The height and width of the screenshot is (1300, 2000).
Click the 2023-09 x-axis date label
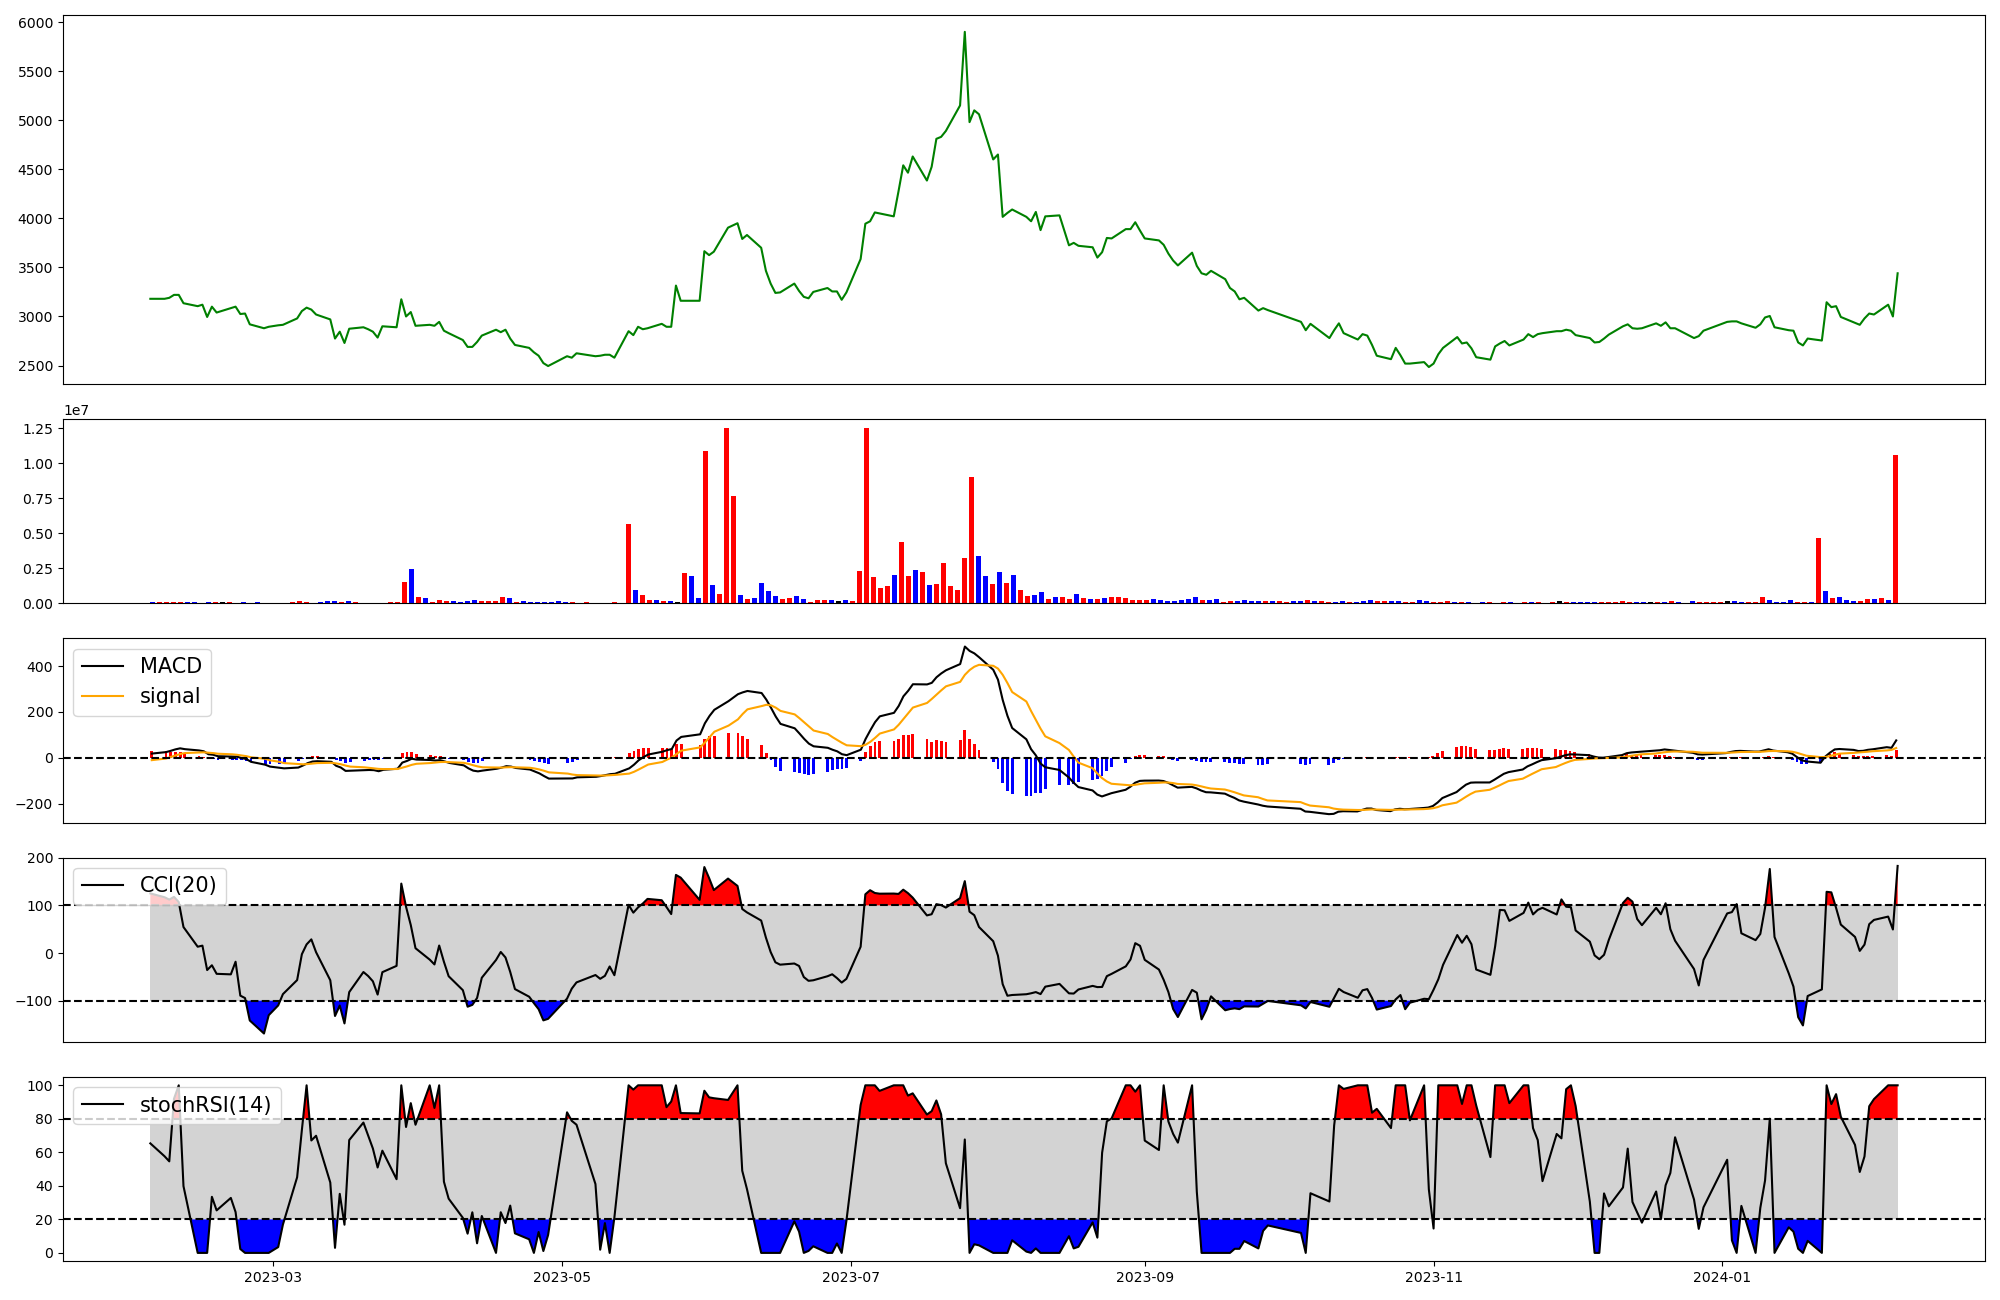tap(1145, 1277)
